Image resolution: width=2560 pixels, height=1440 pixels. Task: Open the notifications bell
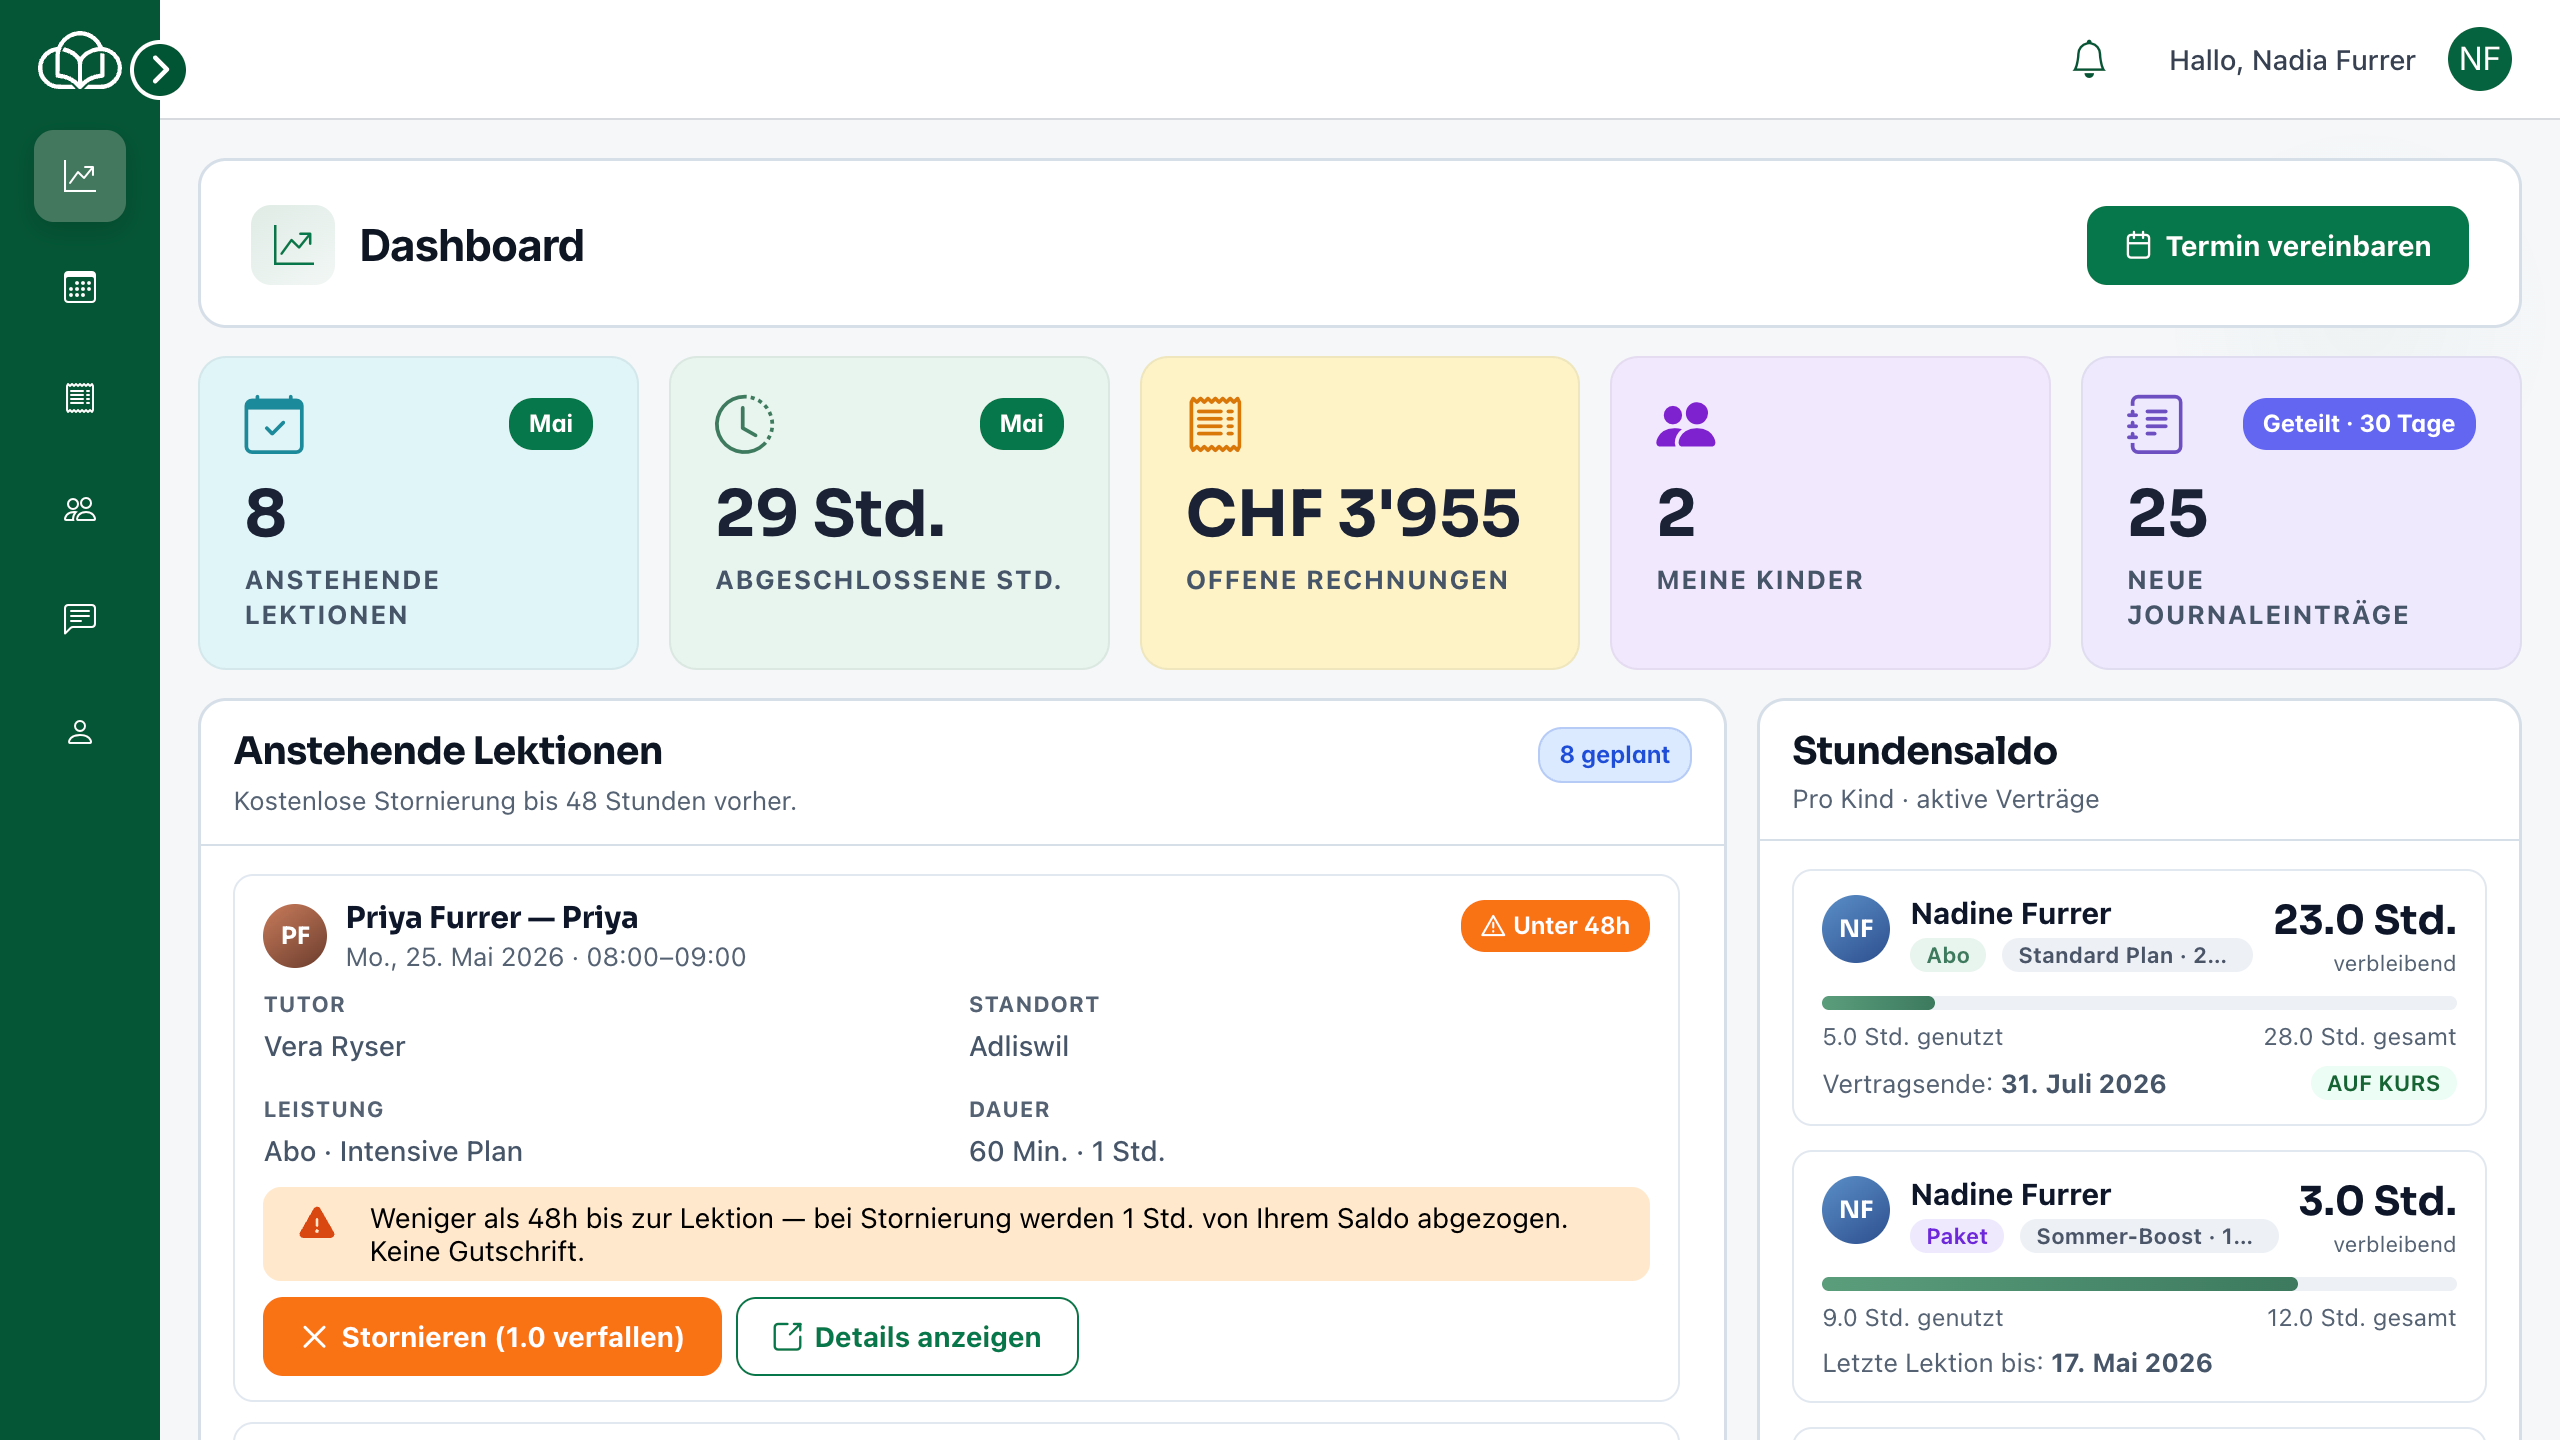(2089, 59)
